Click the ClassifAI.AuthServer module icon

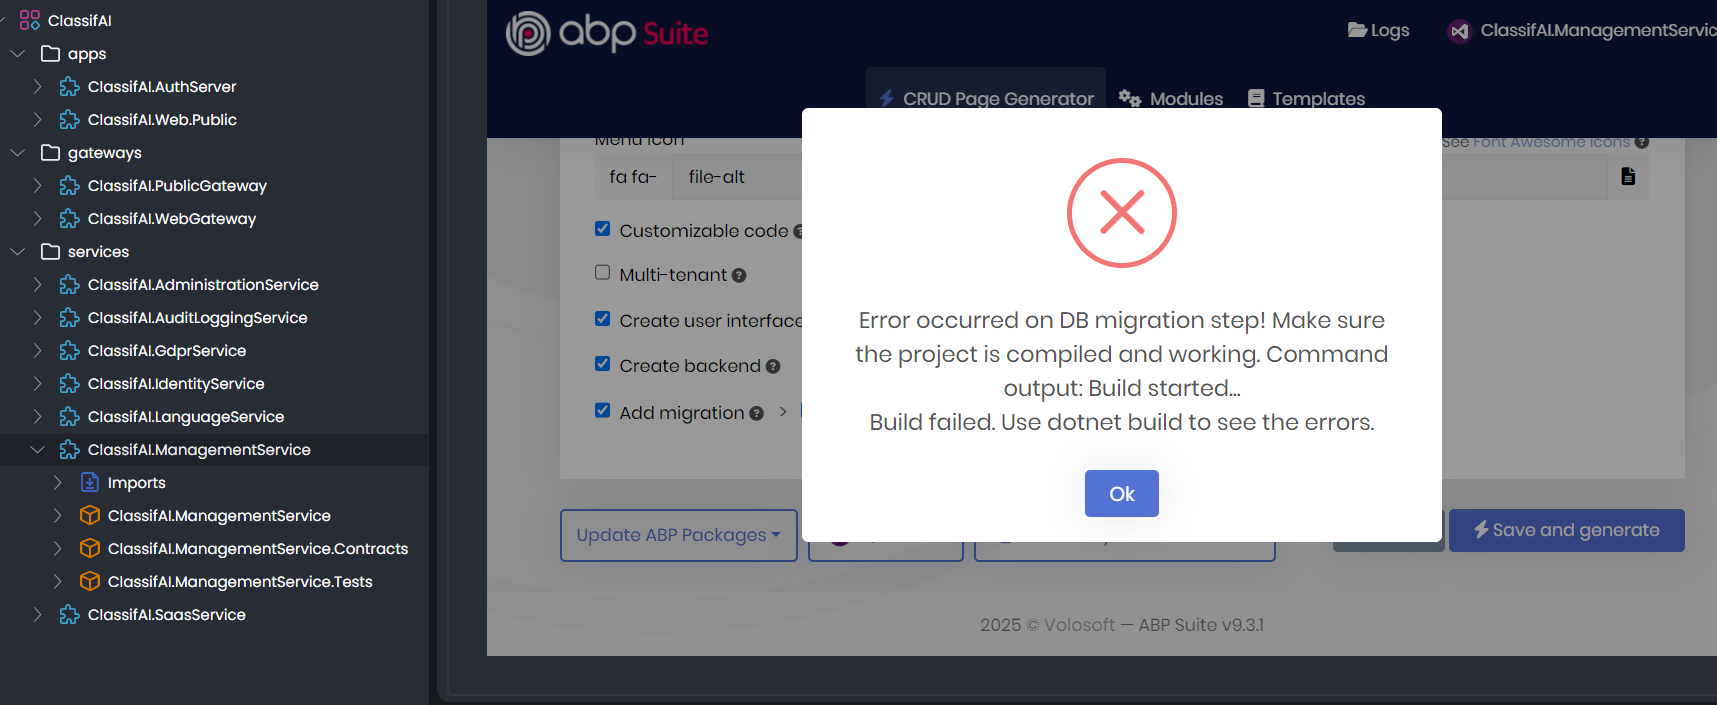pos(70,86)
